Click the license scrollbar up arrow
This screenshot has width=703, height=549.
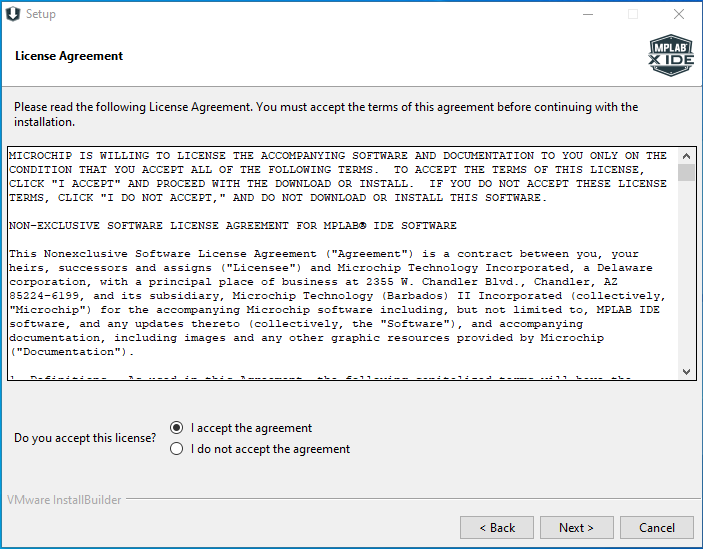pyautogui.click(x=686, y=156)
